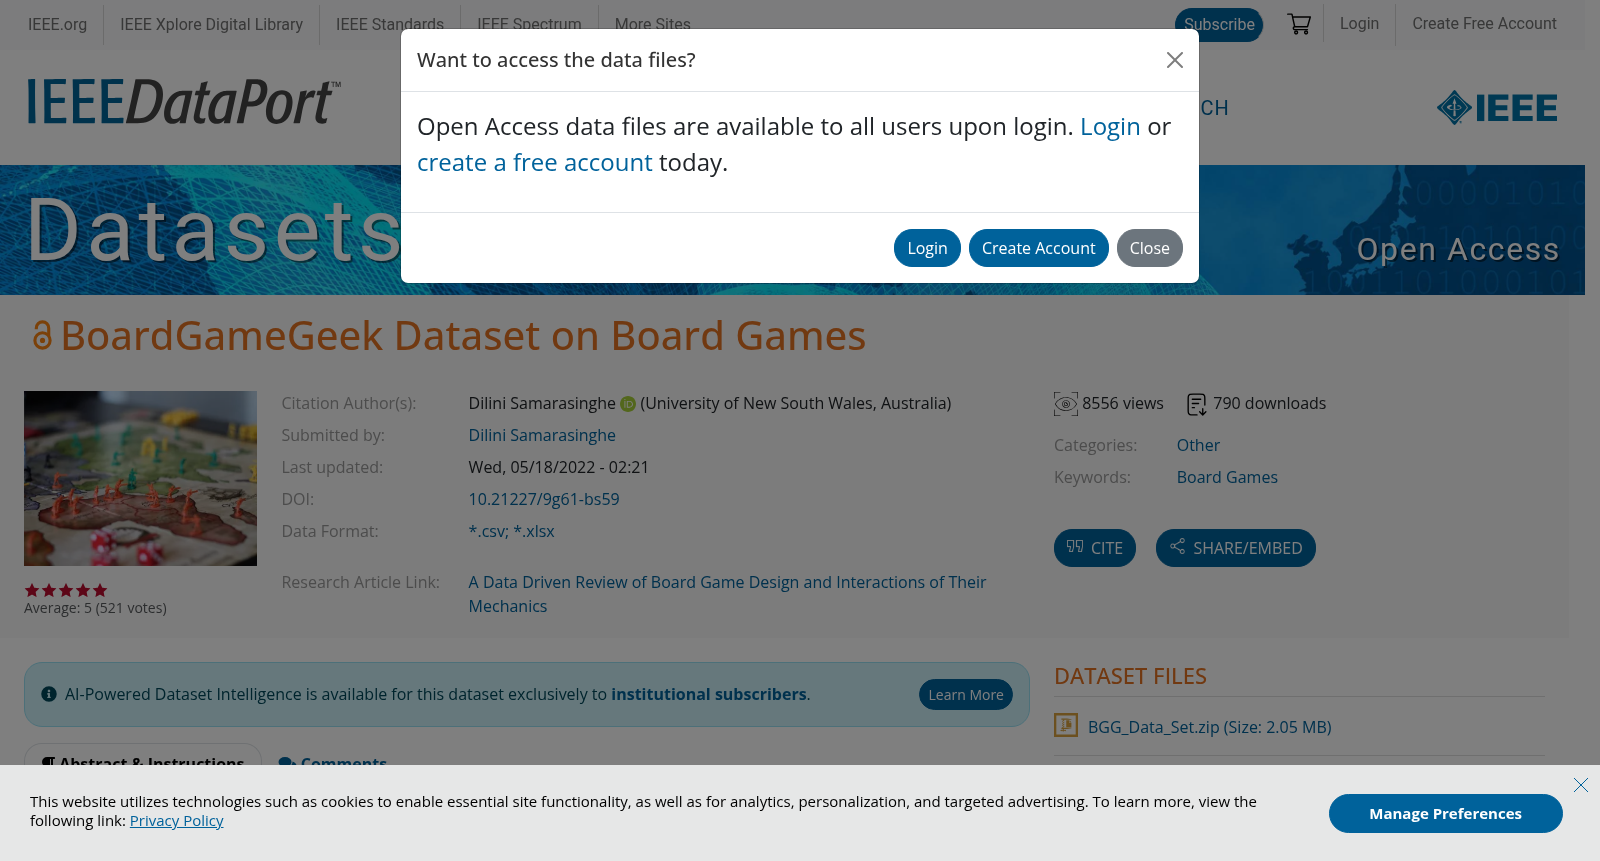
Task: Open the More Sites menu
Action: (x=652, y=24)
